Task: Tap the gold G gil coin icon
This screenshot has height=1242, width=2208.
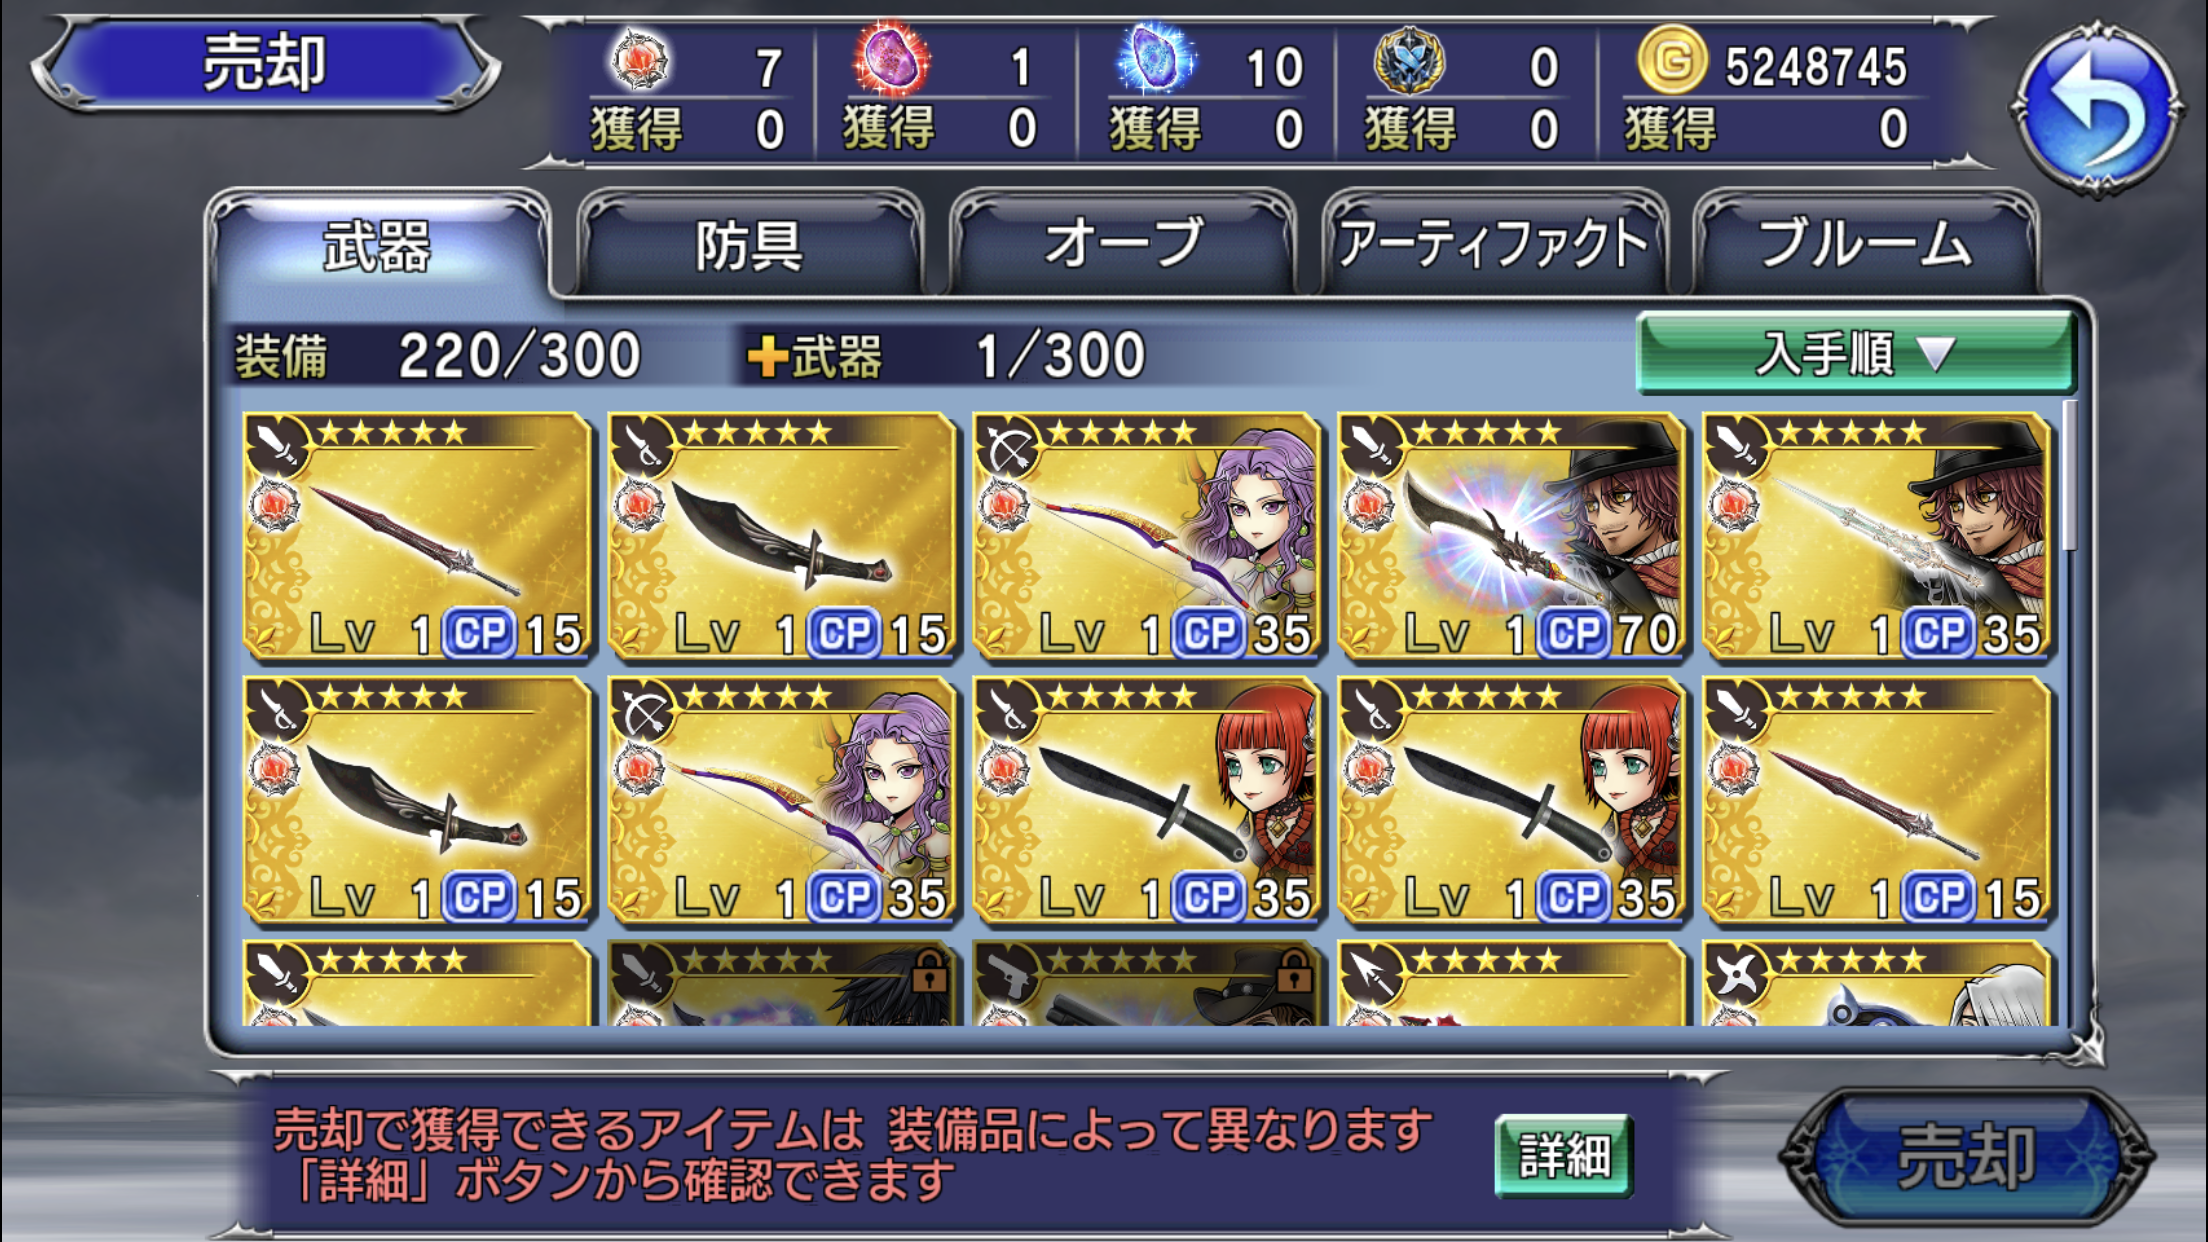Action: (x=1670, y=61)
